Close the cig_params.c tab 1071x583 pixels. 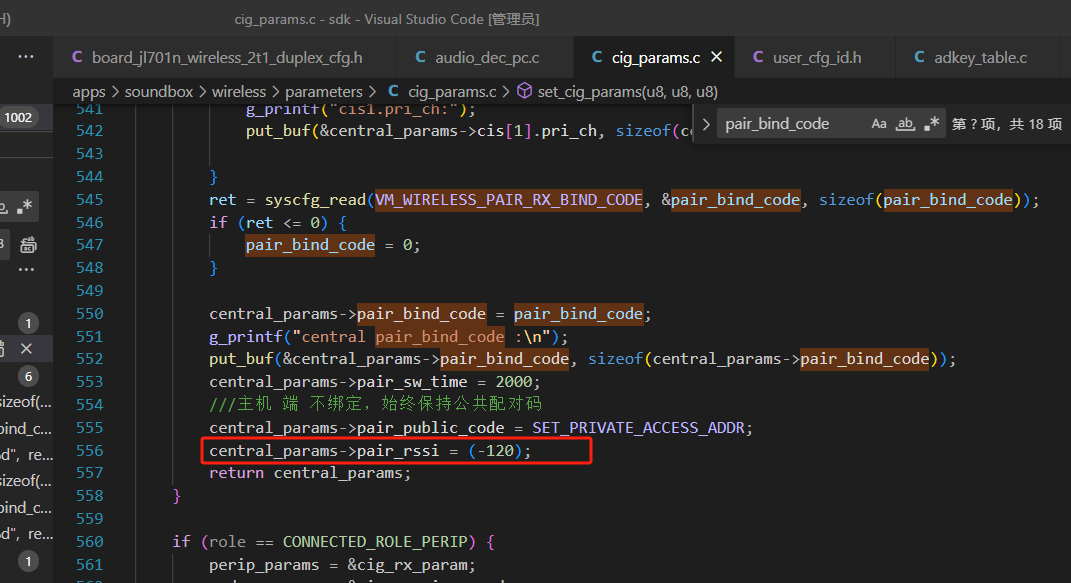717,57
